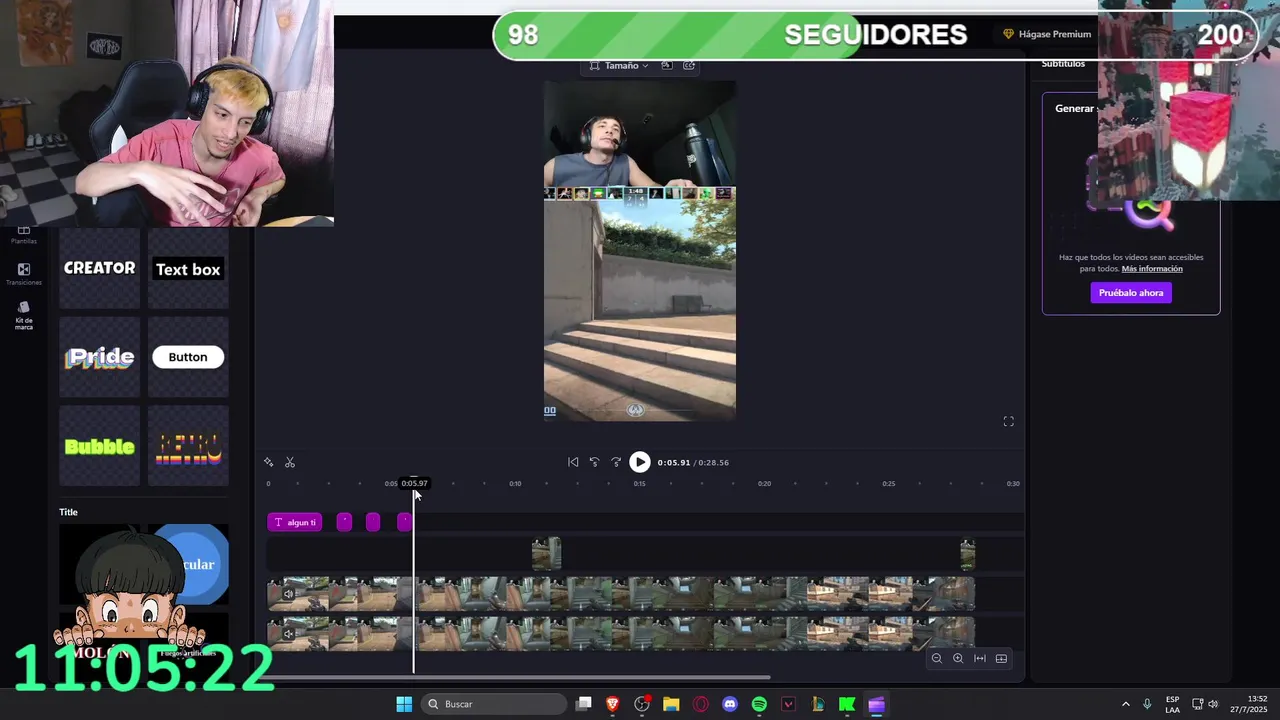Select the short overlay clip near 0:10
Viewport: 1280px width, 720px height.
pos(546,554)
